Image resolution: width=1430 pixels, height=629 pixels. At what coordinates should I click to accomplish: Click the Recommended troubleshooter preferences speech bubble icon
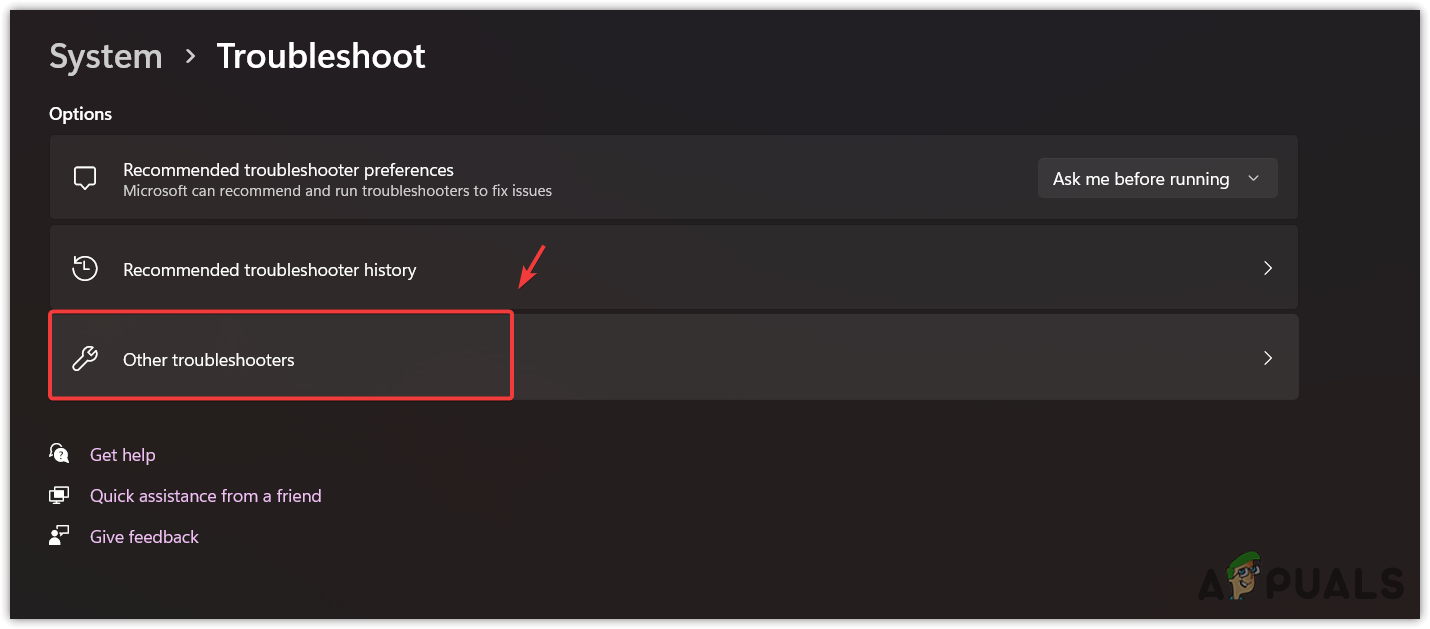[85, 179]
